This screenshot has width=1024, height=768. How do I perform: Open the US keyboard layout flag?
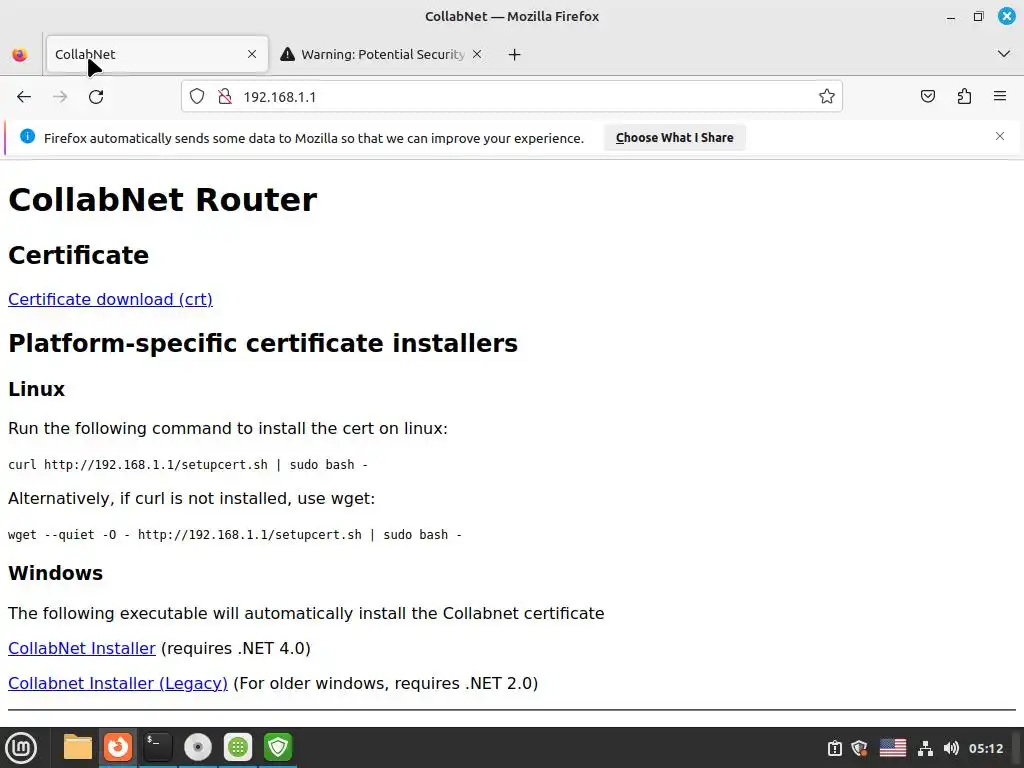893,748
